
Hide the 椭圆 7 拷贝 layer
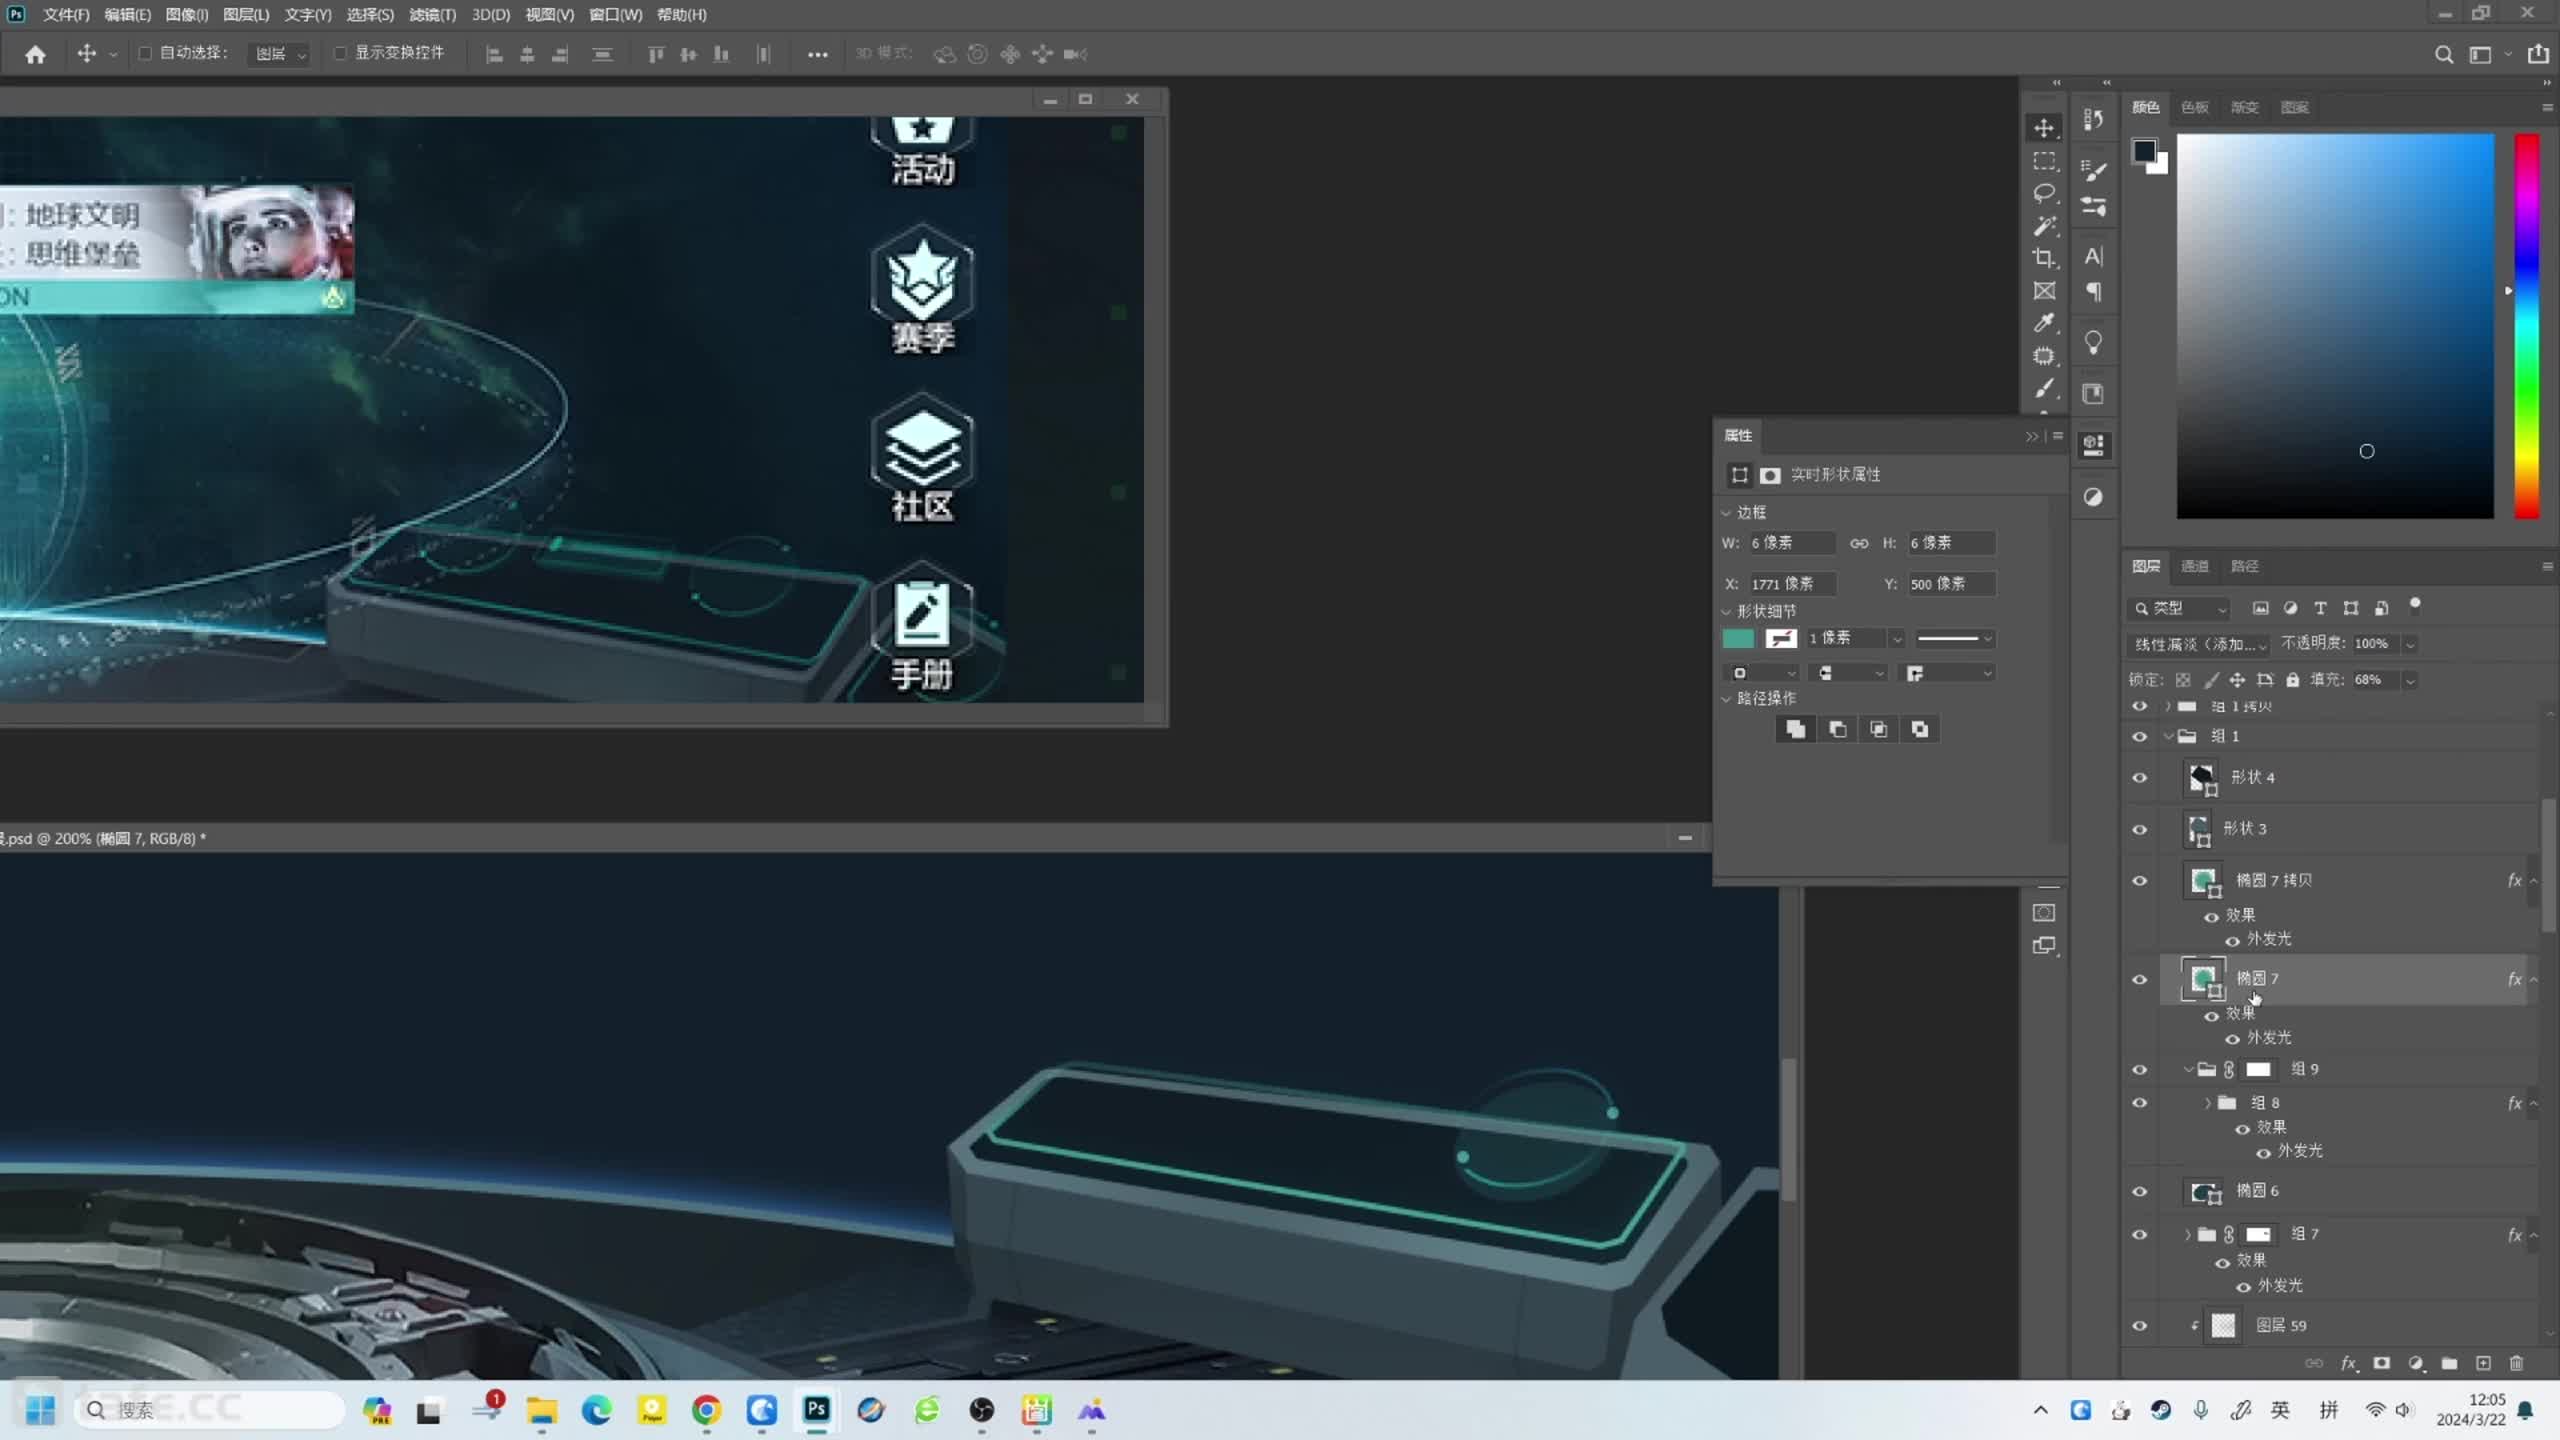click(x=2139, y=881)
